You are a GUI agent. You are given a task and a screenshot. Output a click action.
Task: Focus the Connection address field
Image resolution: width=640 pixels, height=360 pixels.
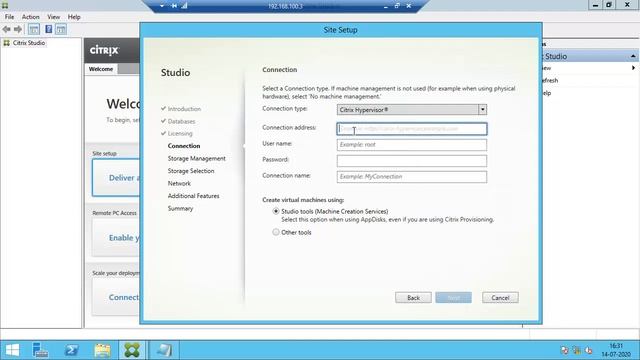pos(412,129)
